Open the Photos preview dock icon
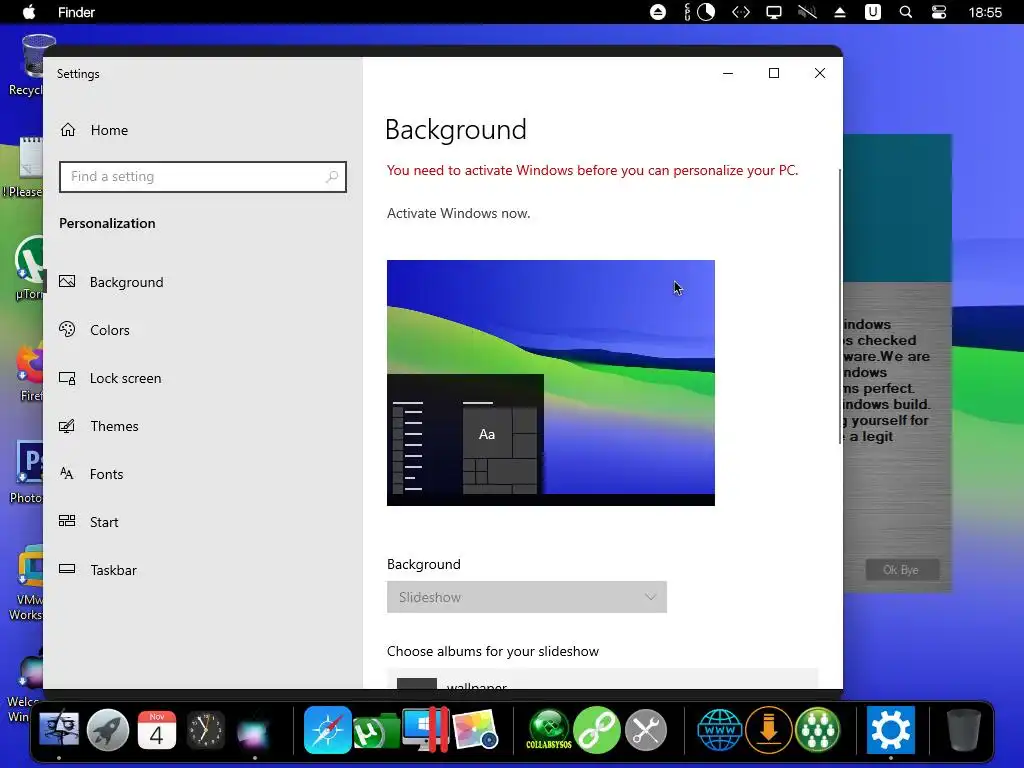 point(475,729)
